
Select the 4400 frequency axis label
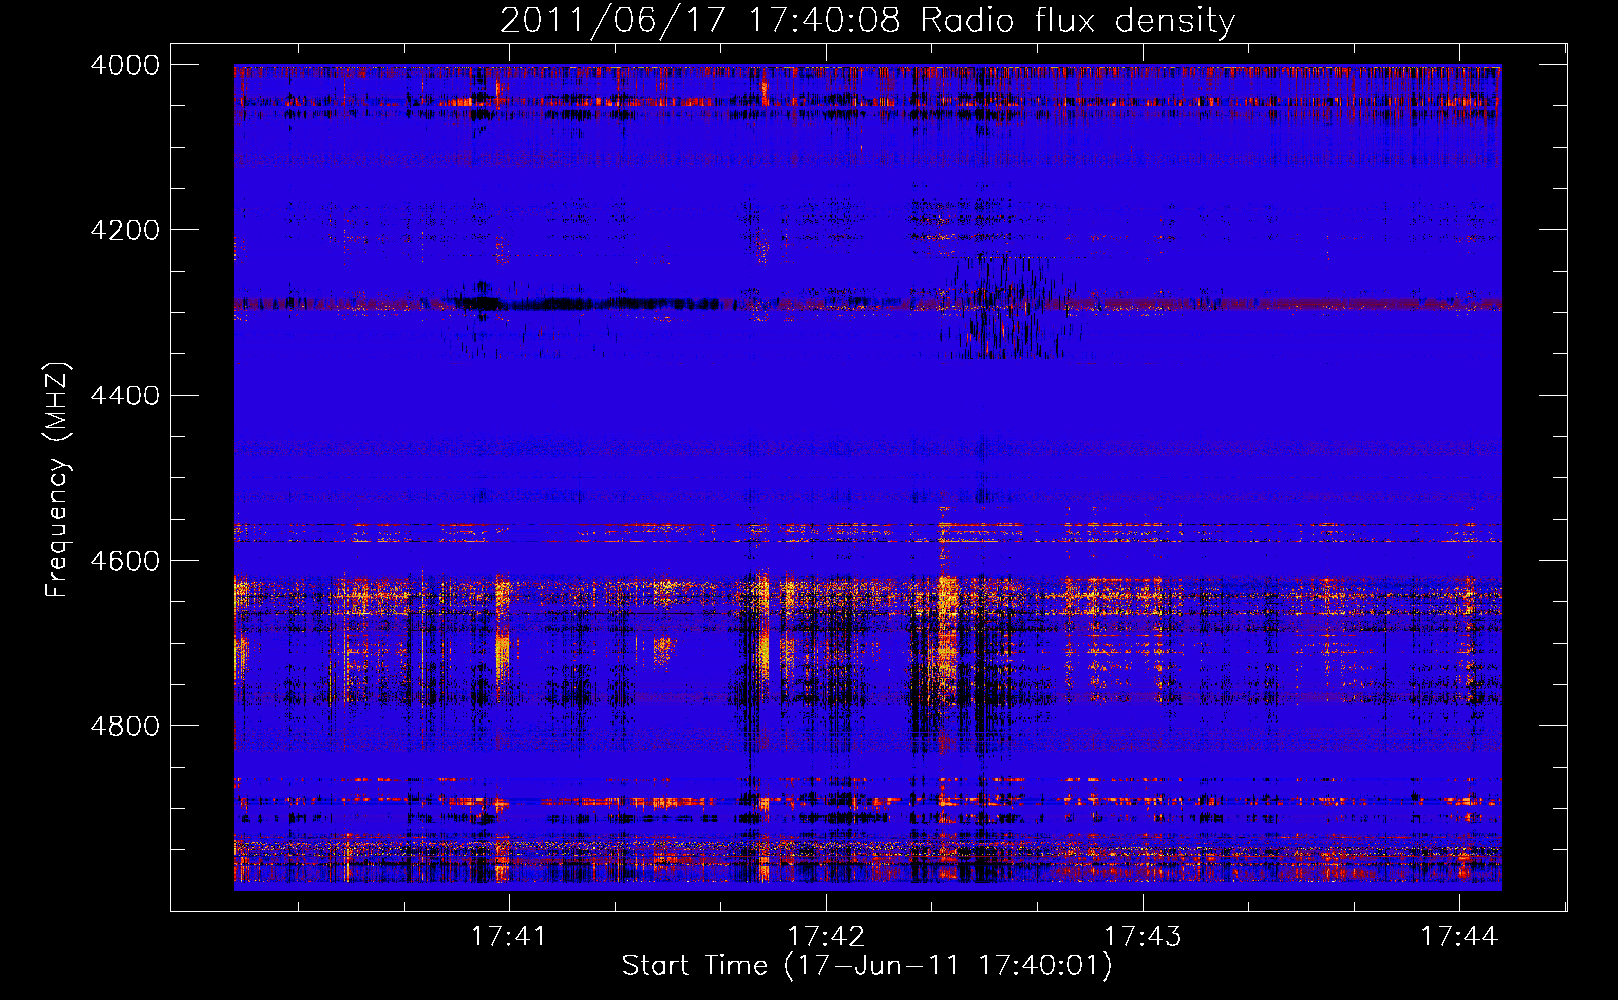pos(125,396)
